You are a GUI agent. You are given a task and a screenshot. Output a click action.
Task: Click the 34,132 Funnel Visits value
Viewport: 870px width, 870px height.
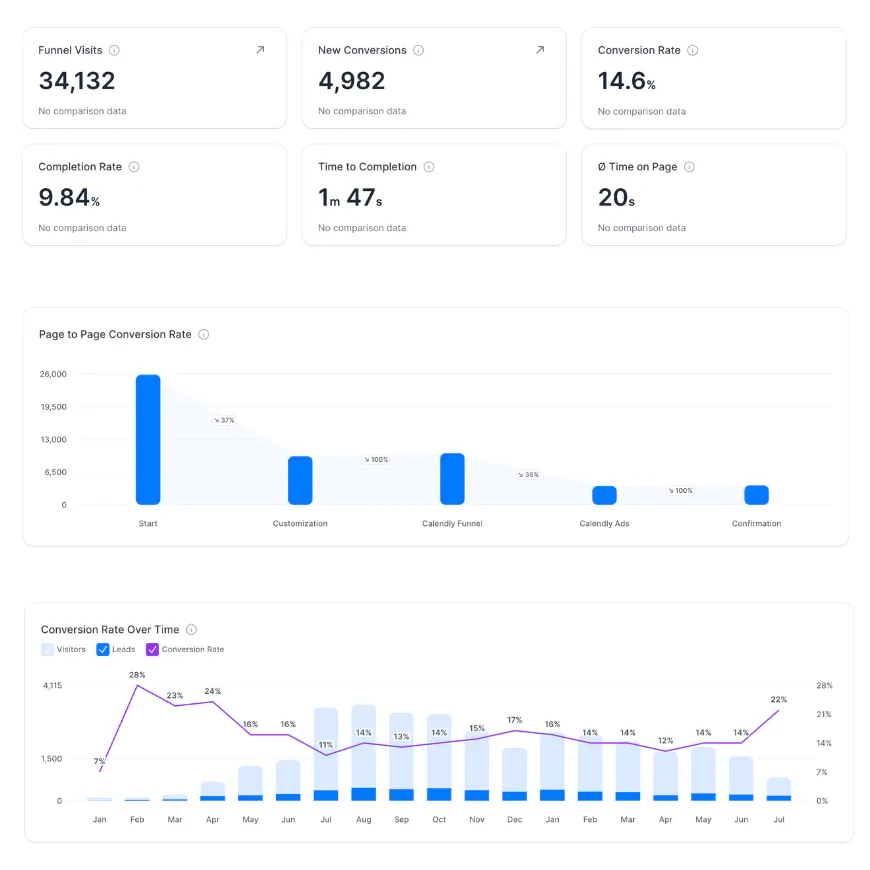click(77, 81)
